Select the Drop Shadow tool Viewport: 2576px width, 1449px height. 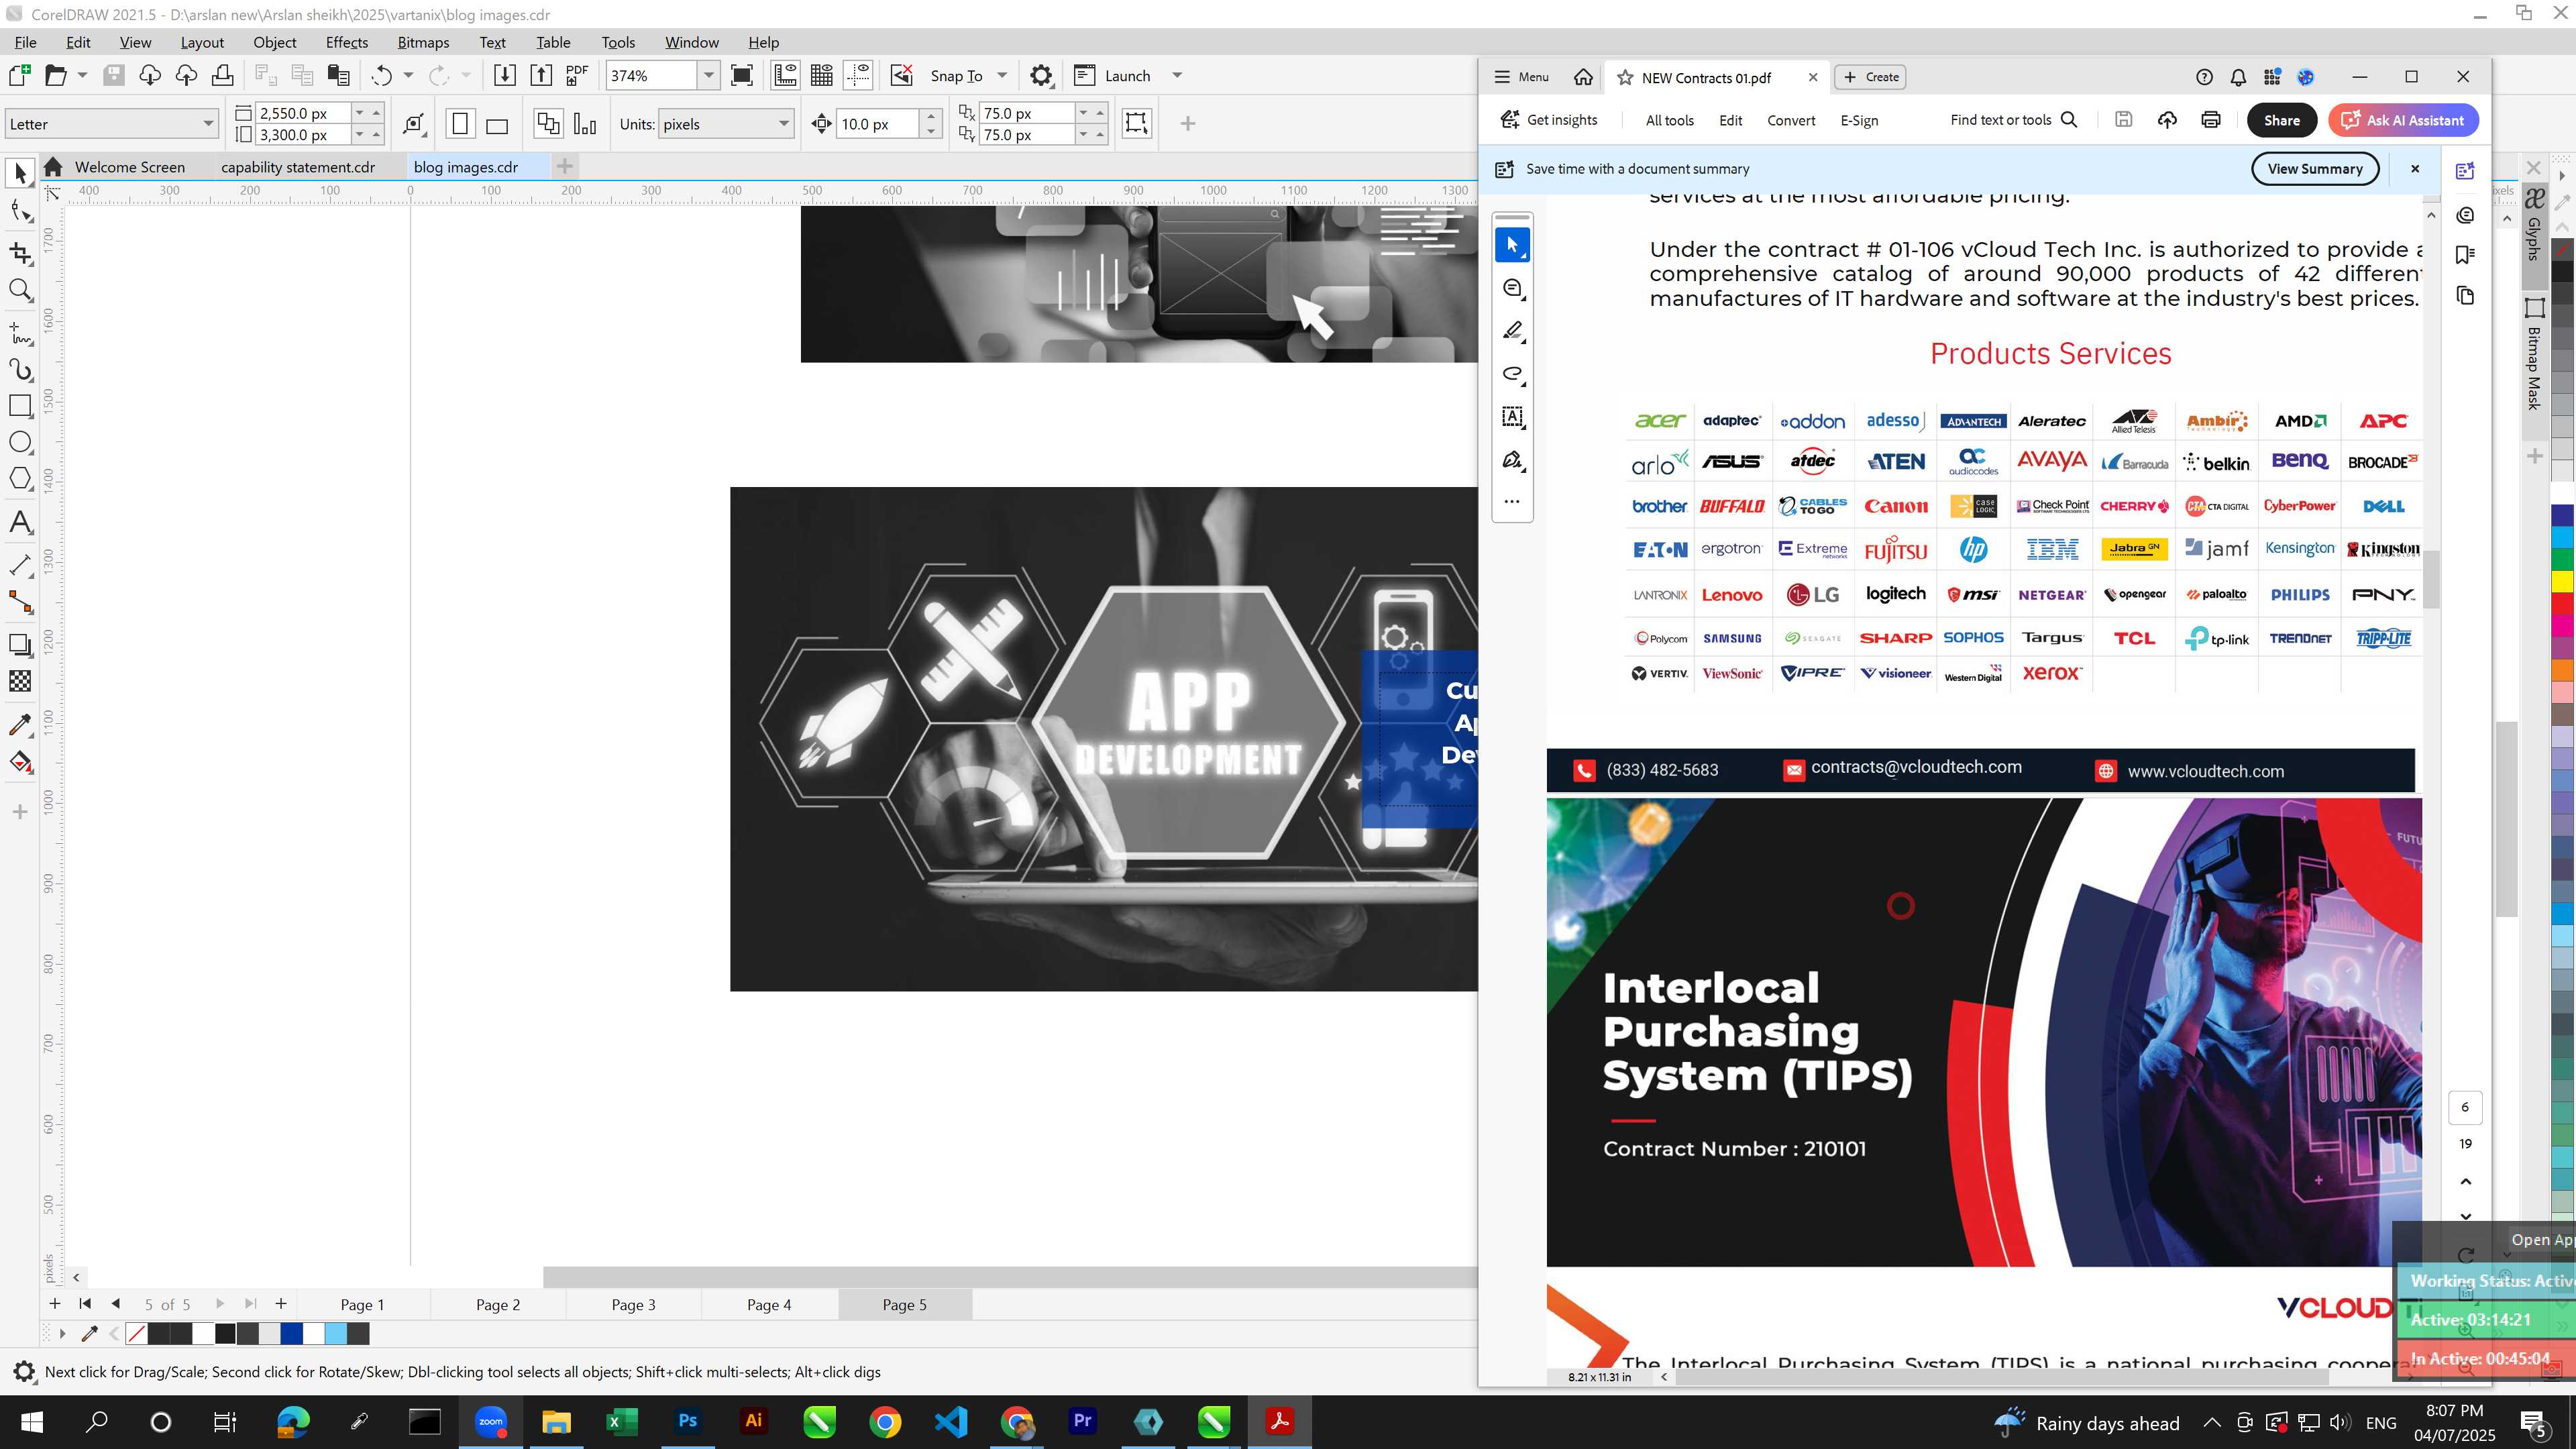20,645
